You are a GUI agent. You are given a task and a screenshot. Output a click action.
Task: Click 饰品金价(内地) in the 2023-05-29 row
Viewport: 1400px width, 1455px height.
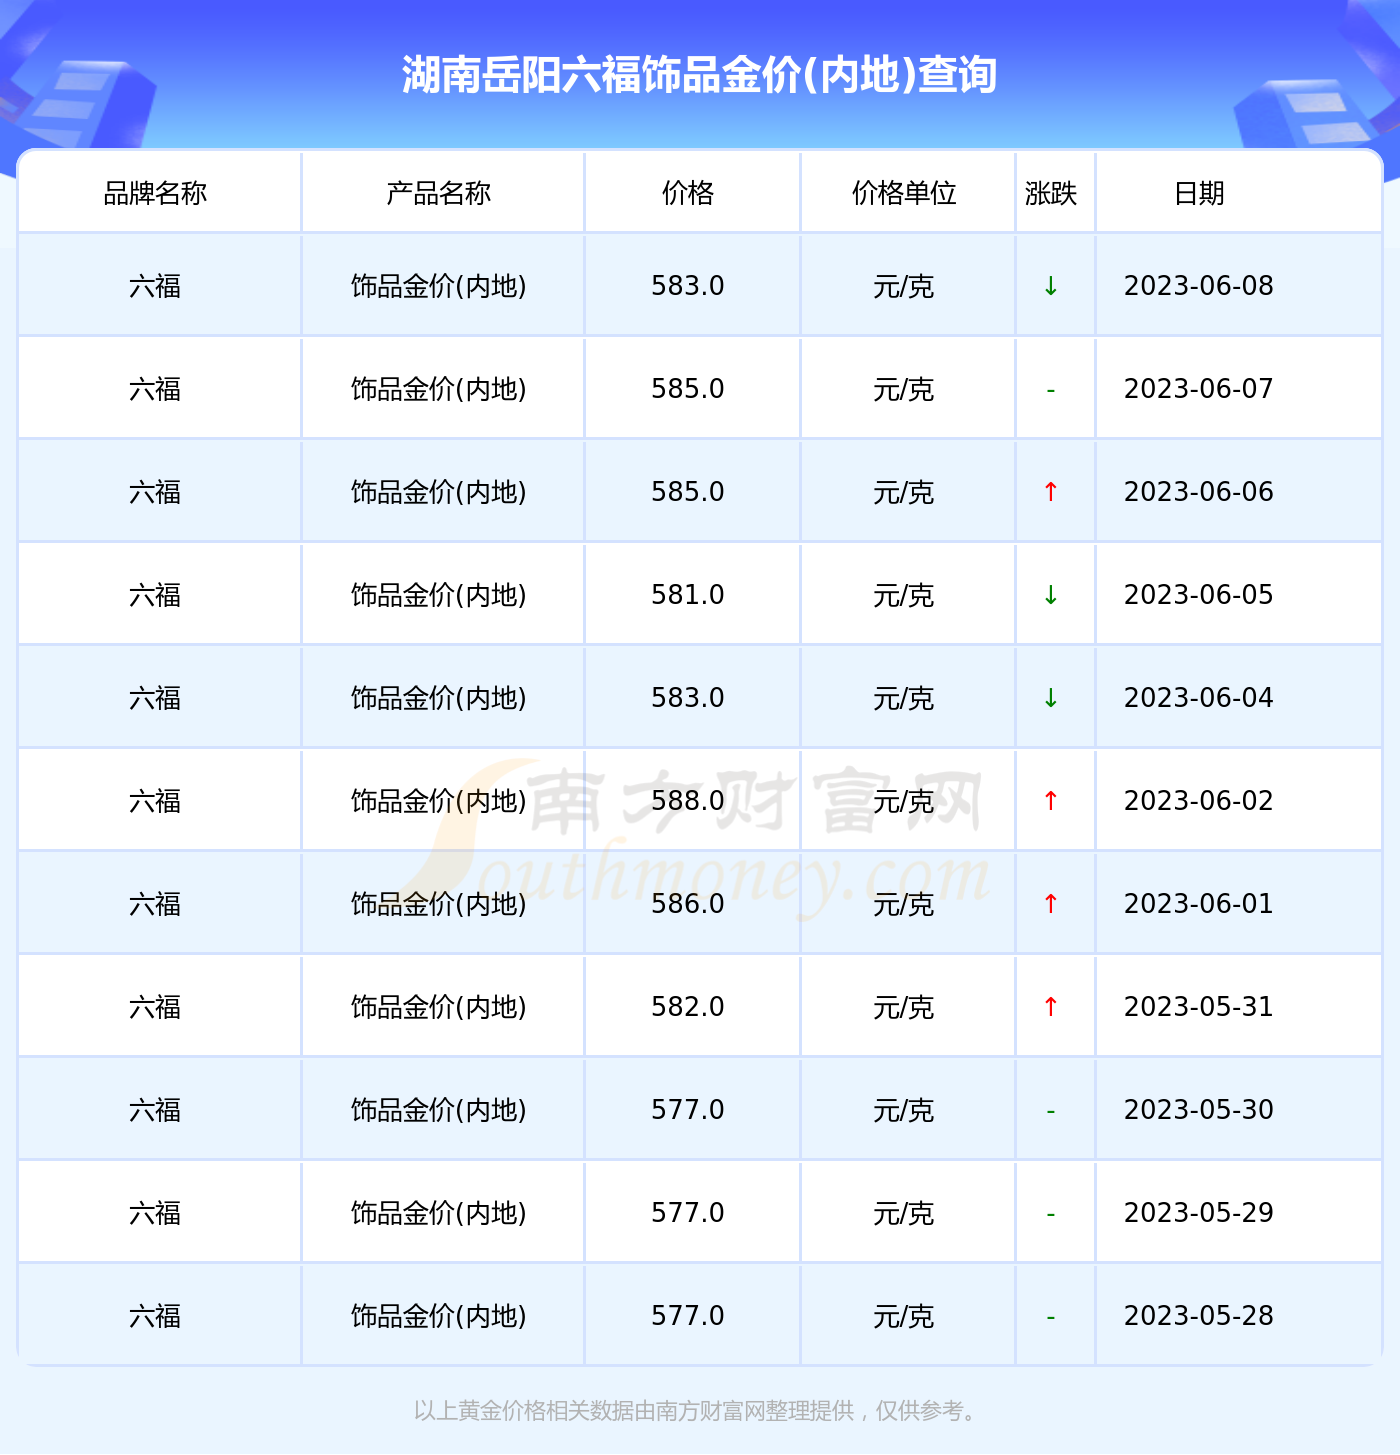click(x=439, y=1213)
